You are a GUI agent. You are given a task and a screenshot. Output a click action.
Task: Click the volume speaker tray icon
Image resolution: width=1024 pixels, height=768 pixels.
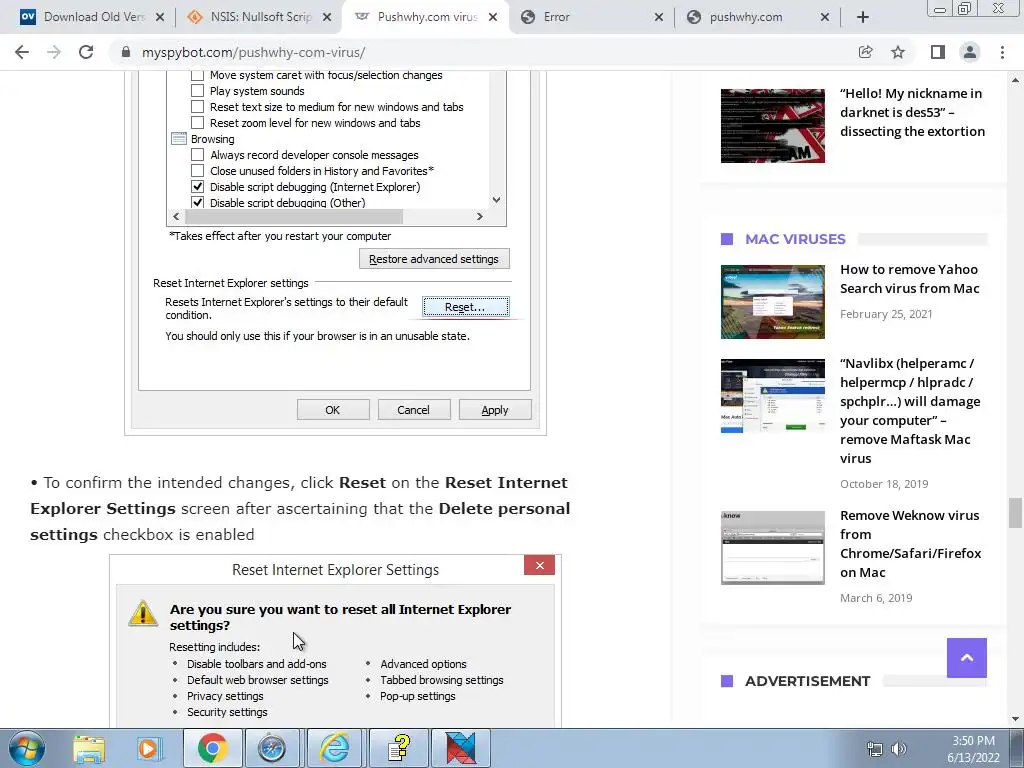click(x=899, y=749)
